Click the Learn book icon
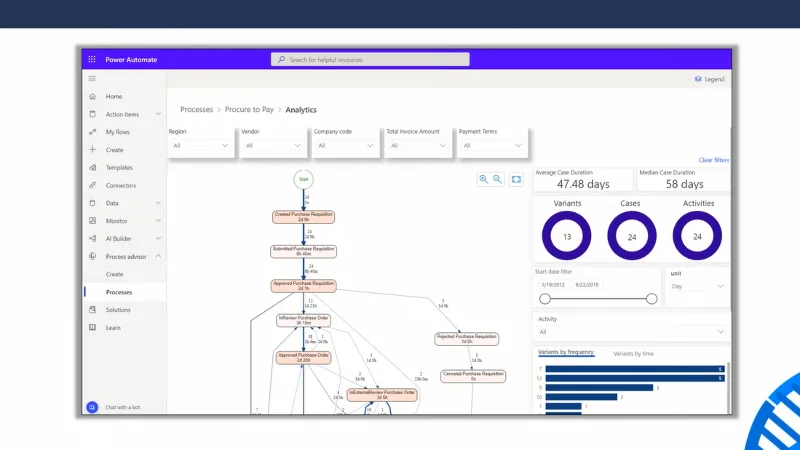Screen dimensions: 800x450 (92, 328)
